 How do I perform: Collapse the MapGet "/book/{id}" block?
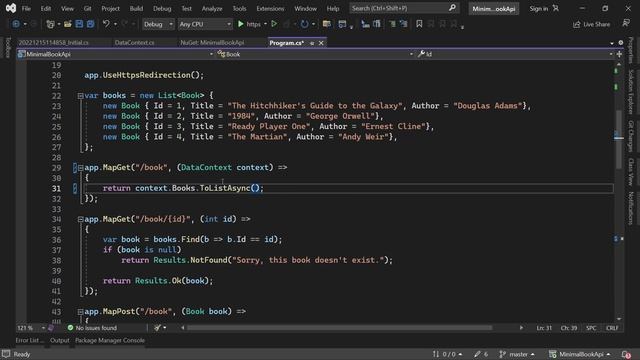coord(80,220)
